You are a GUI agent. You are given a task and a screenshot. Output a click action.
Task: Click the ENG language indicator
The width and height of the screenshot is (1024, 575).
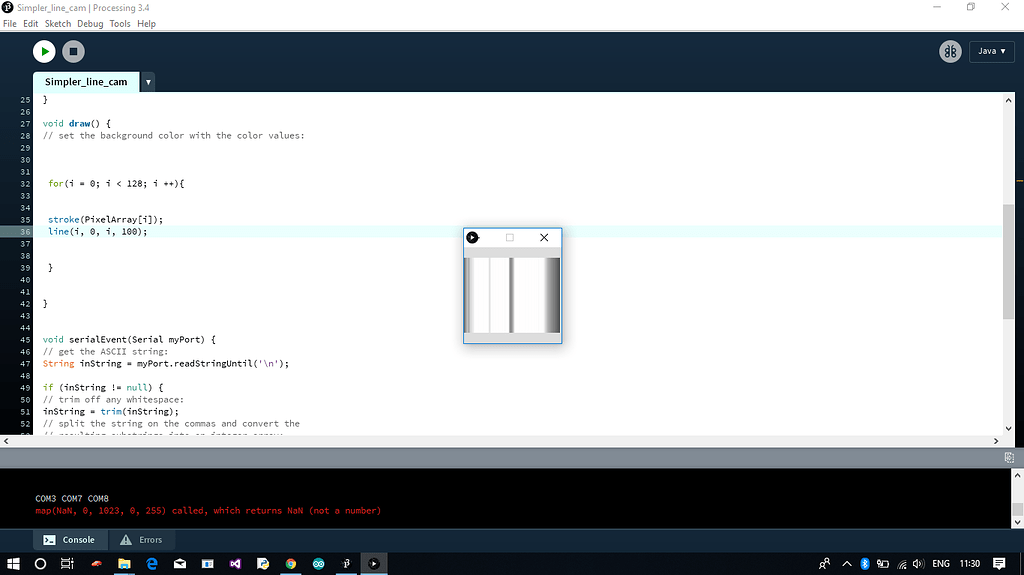[x=941, y=563]
